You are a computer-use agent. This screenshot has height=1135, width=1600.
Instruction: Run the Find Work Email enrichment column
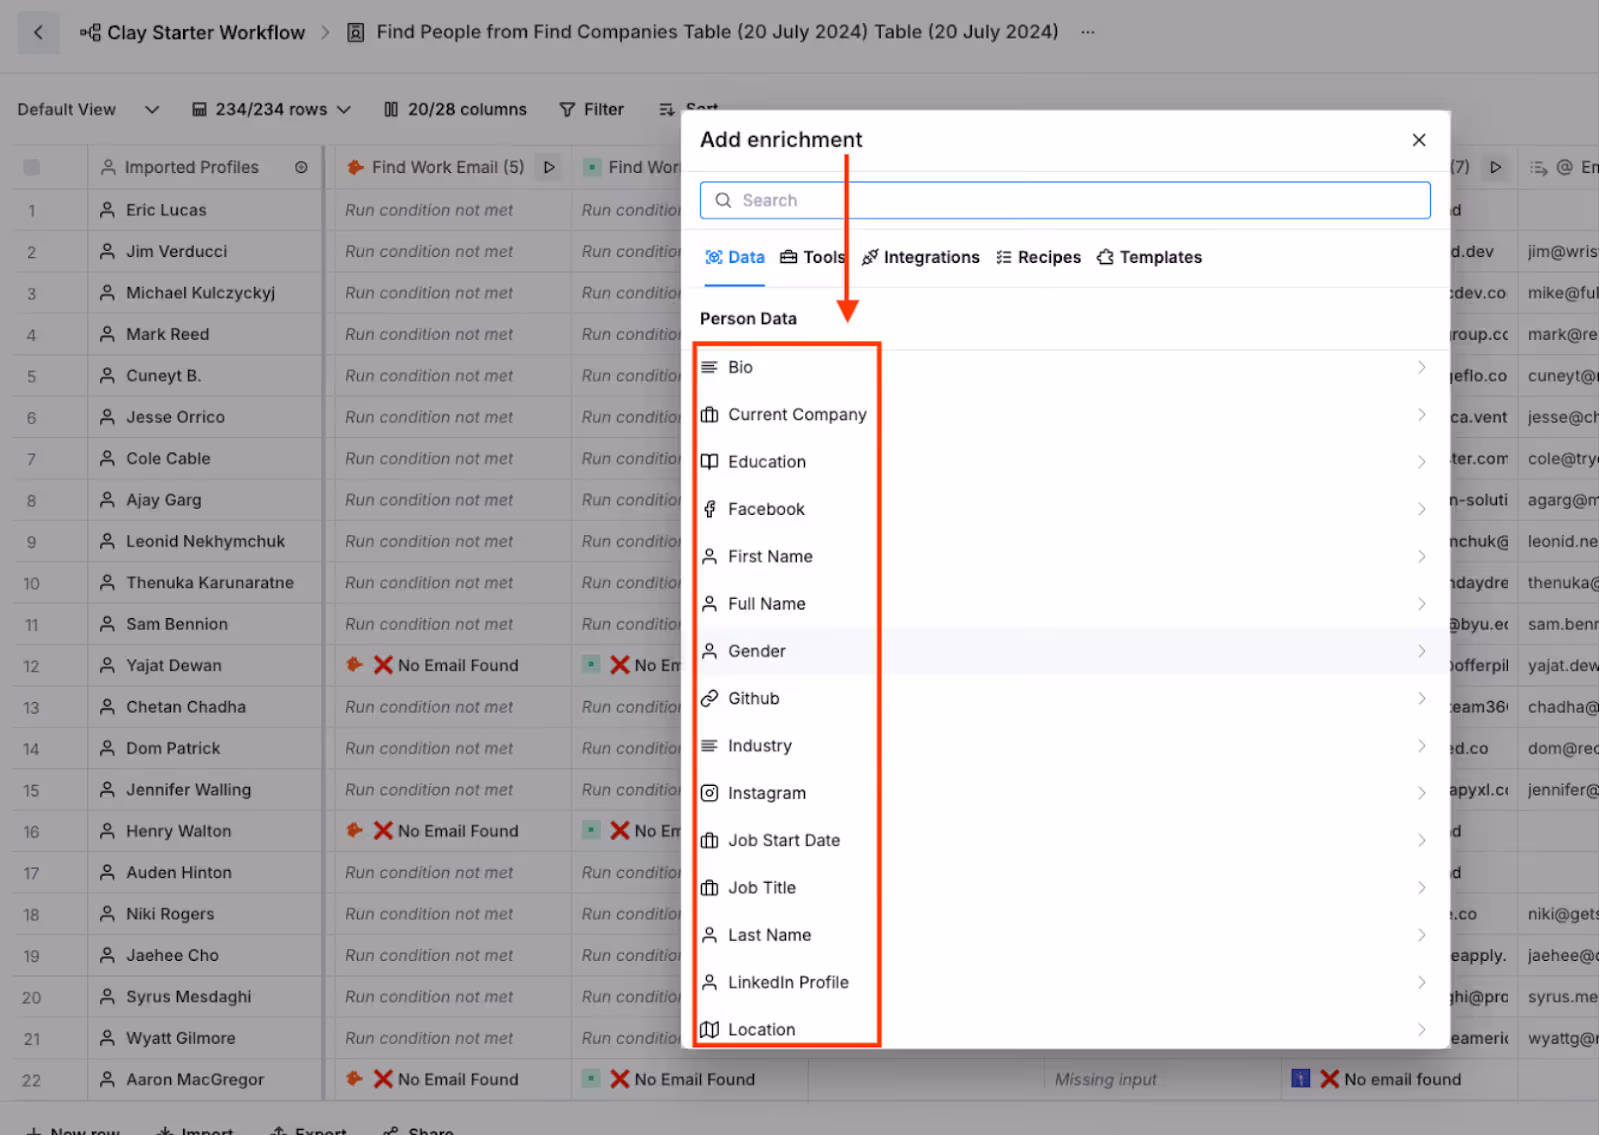coord(549,167)
